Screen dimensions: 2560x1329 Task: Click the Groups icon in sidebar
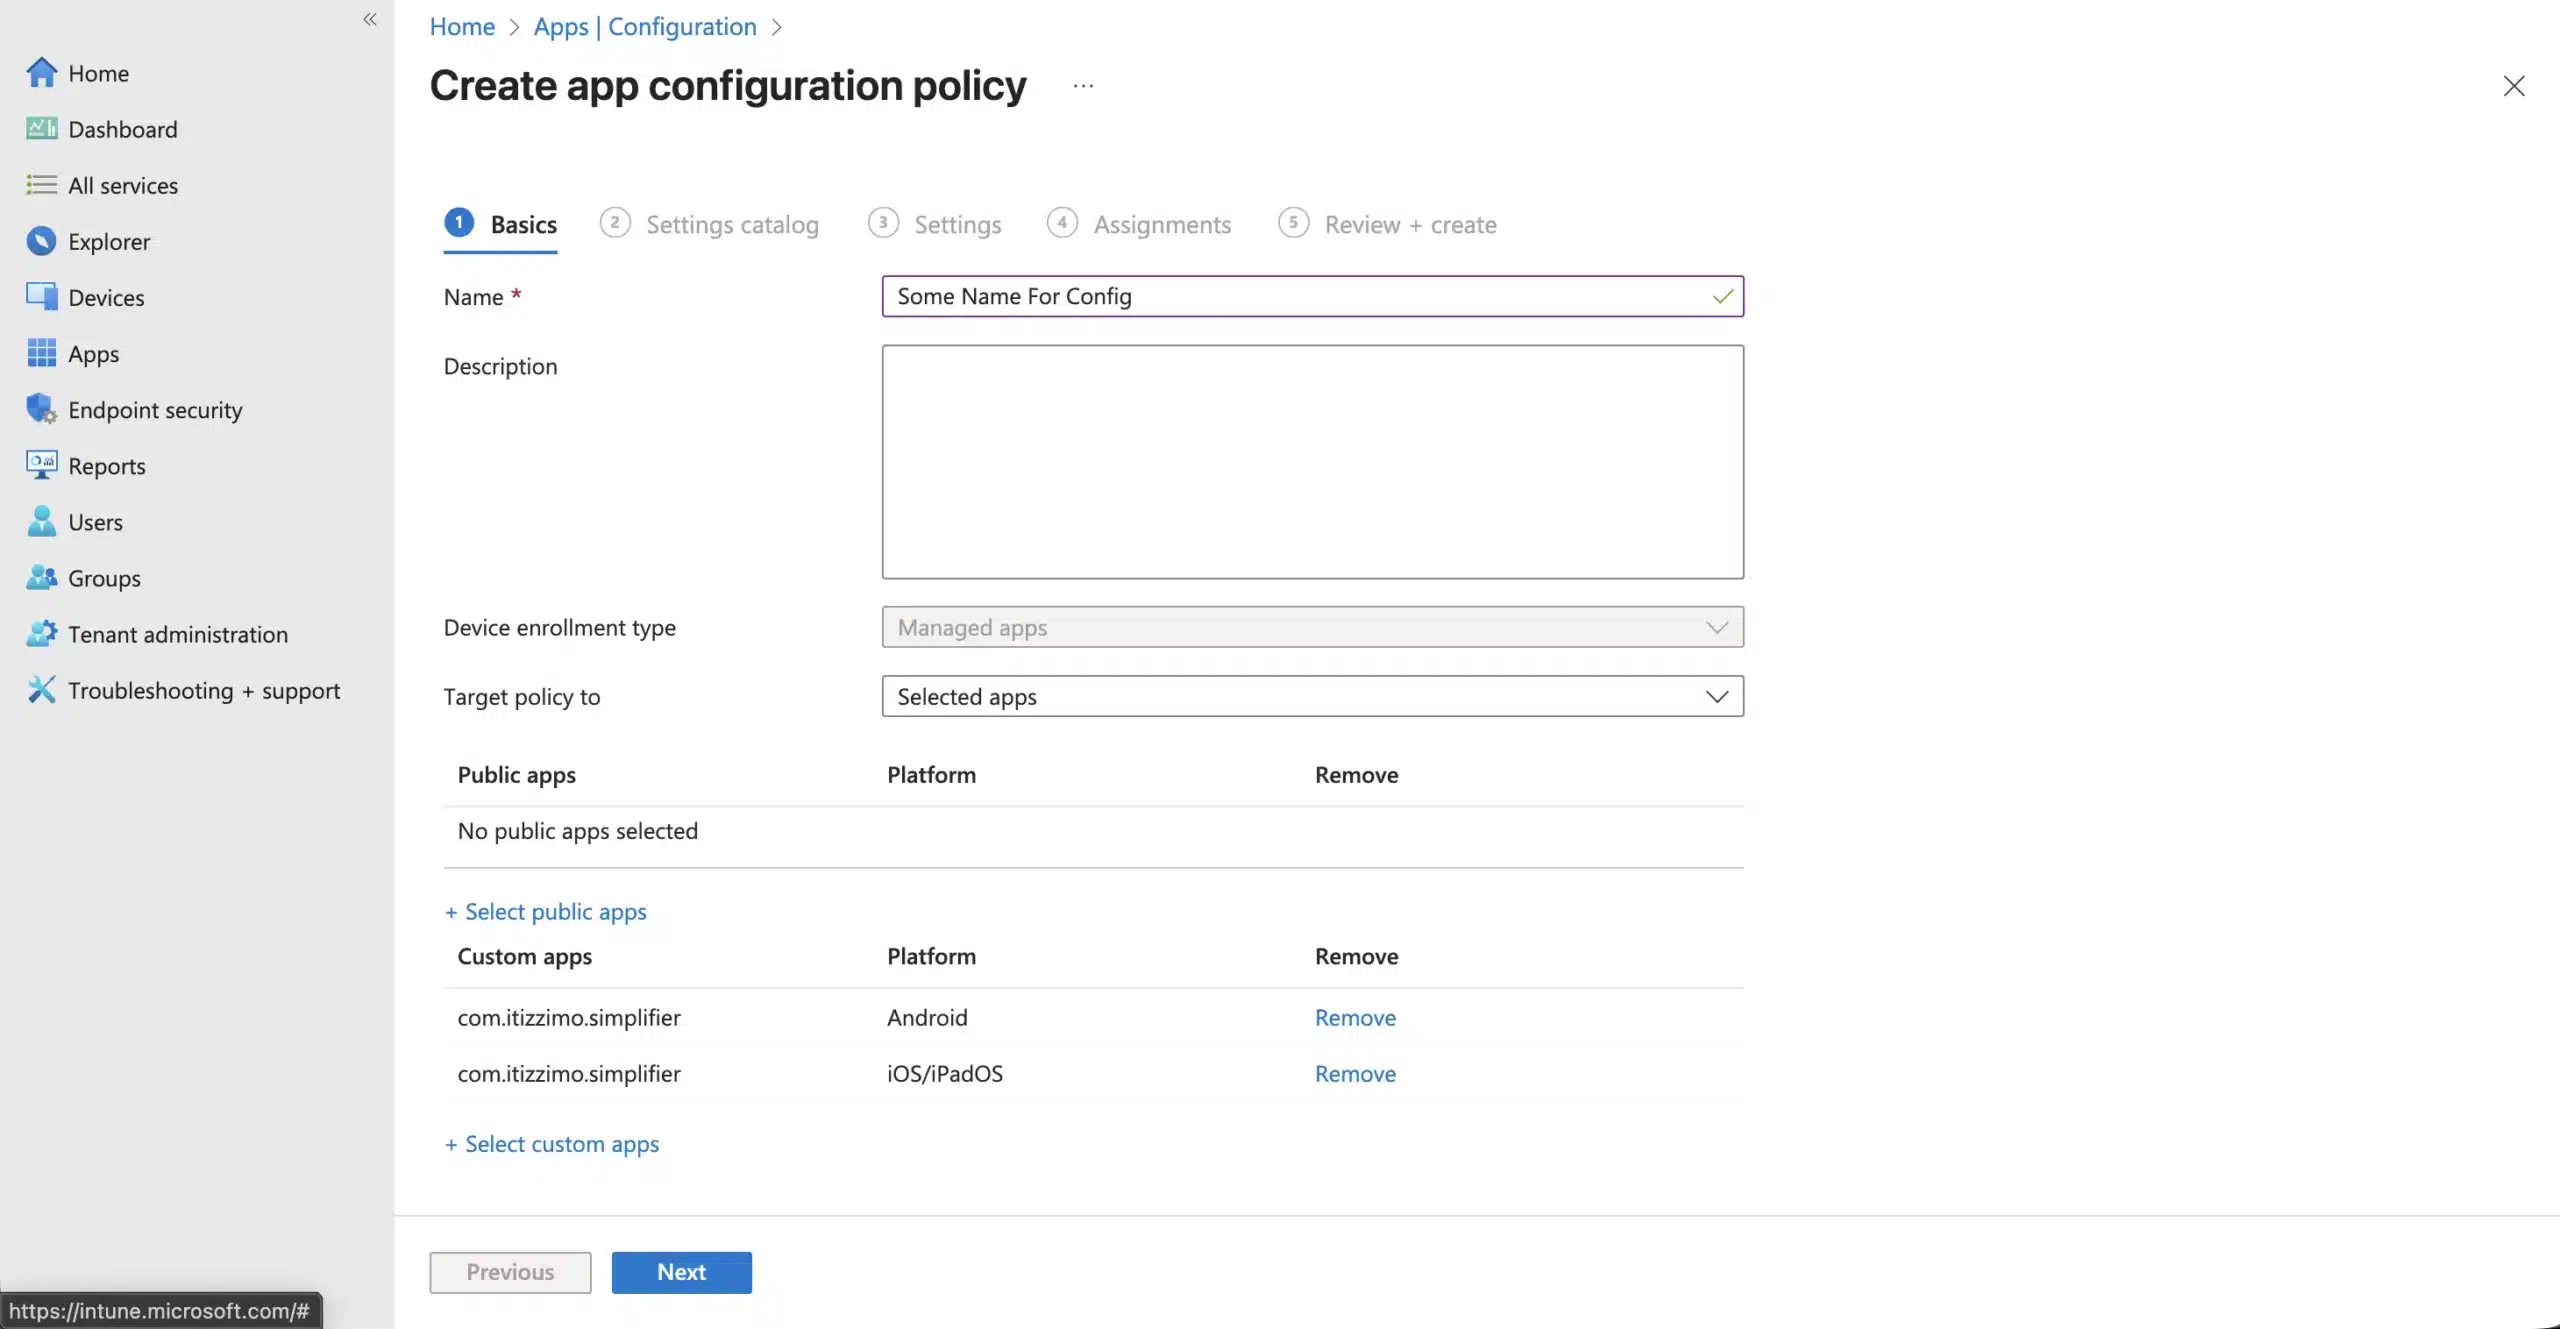(x=41, y=578)
